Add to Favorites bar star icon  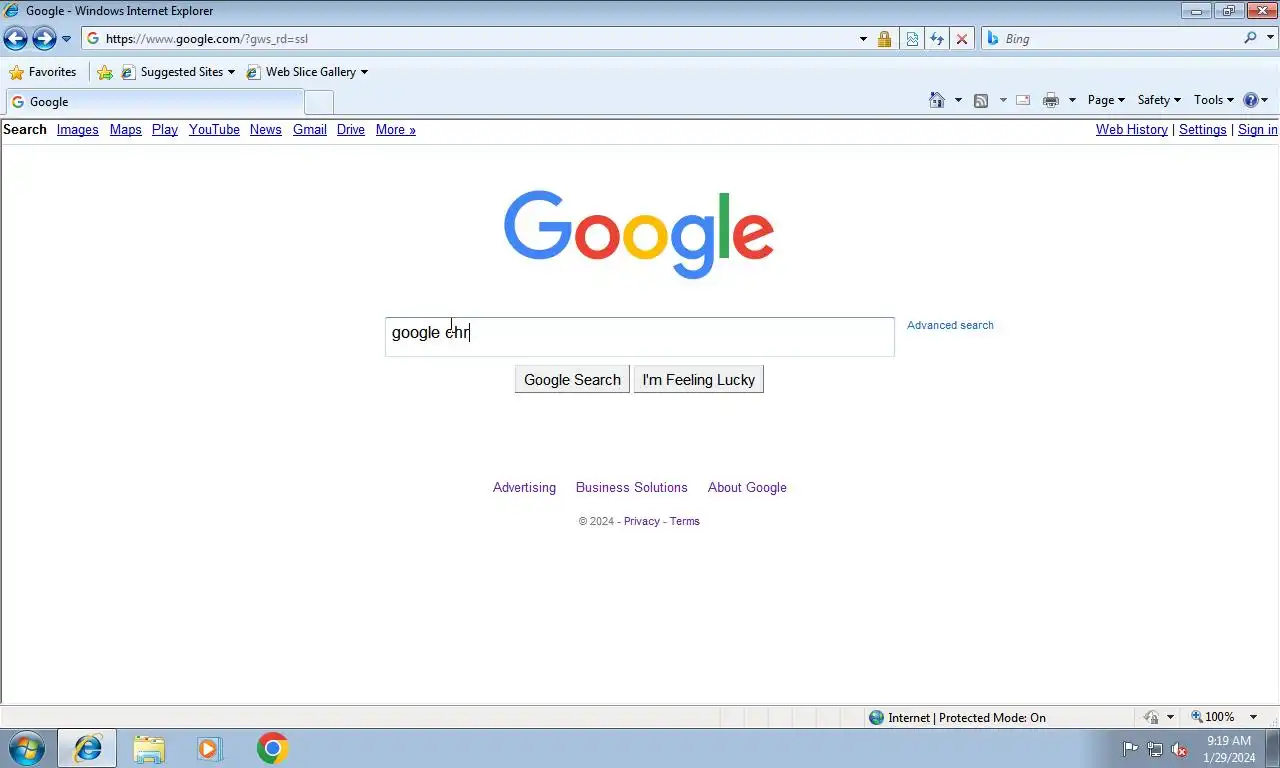coord(105,72)
